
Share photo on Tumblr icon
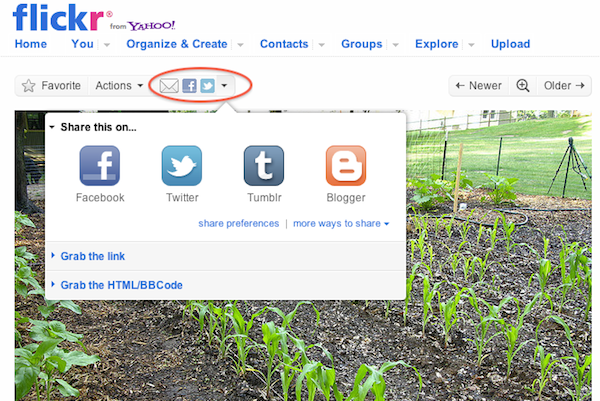pyautogui.click(x=264, y=165)
